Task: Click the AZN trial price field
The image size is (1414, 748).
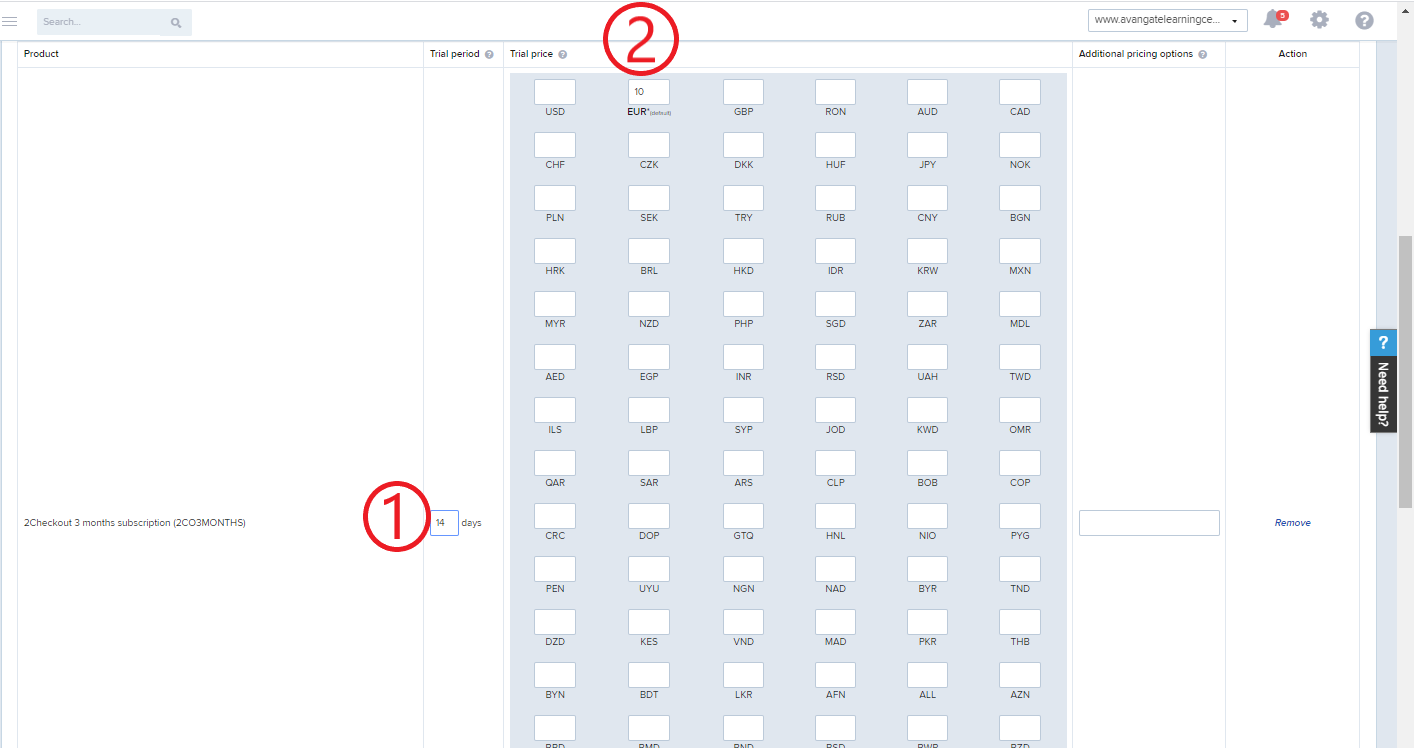Action: [1020, 675]
